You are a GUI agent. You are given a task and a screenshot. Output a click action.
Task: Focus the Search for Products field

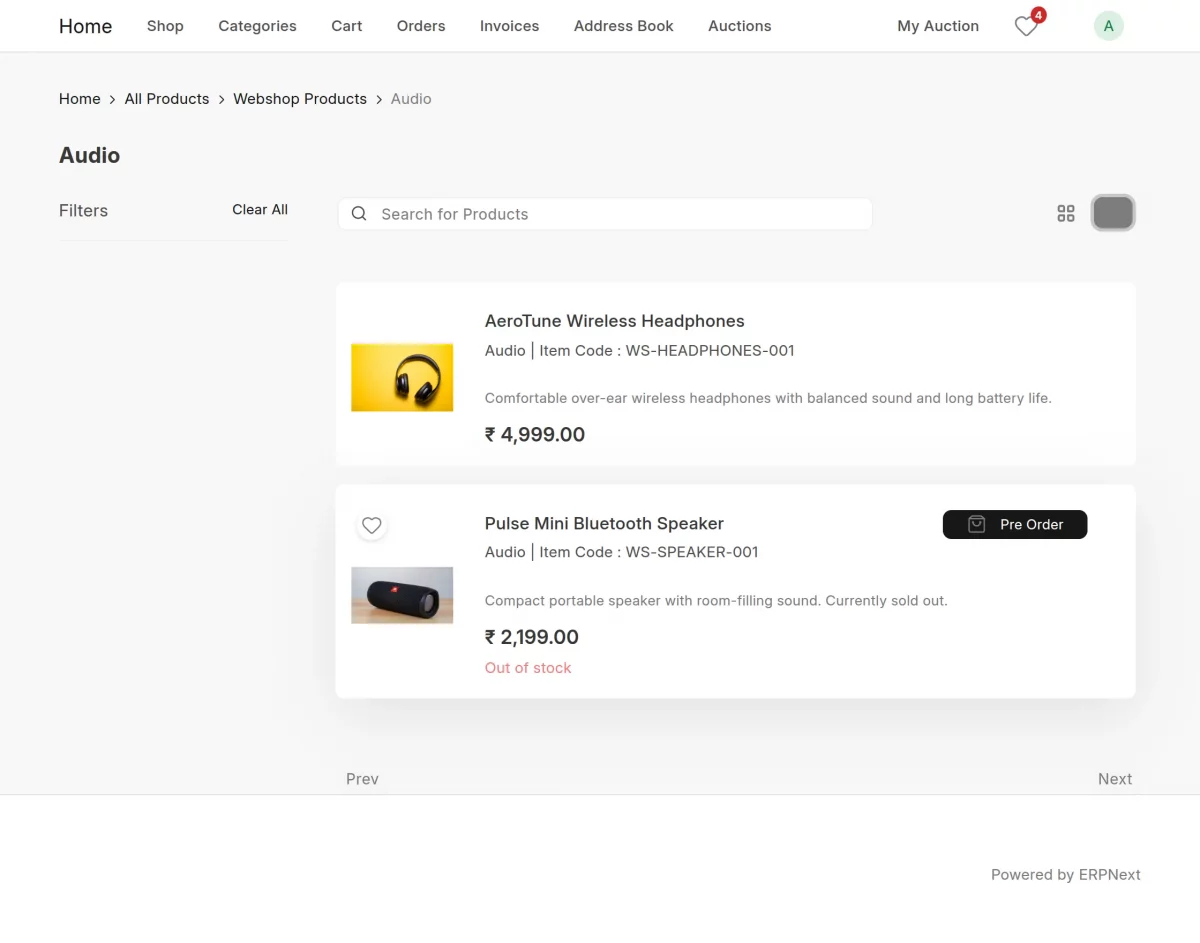605,214
